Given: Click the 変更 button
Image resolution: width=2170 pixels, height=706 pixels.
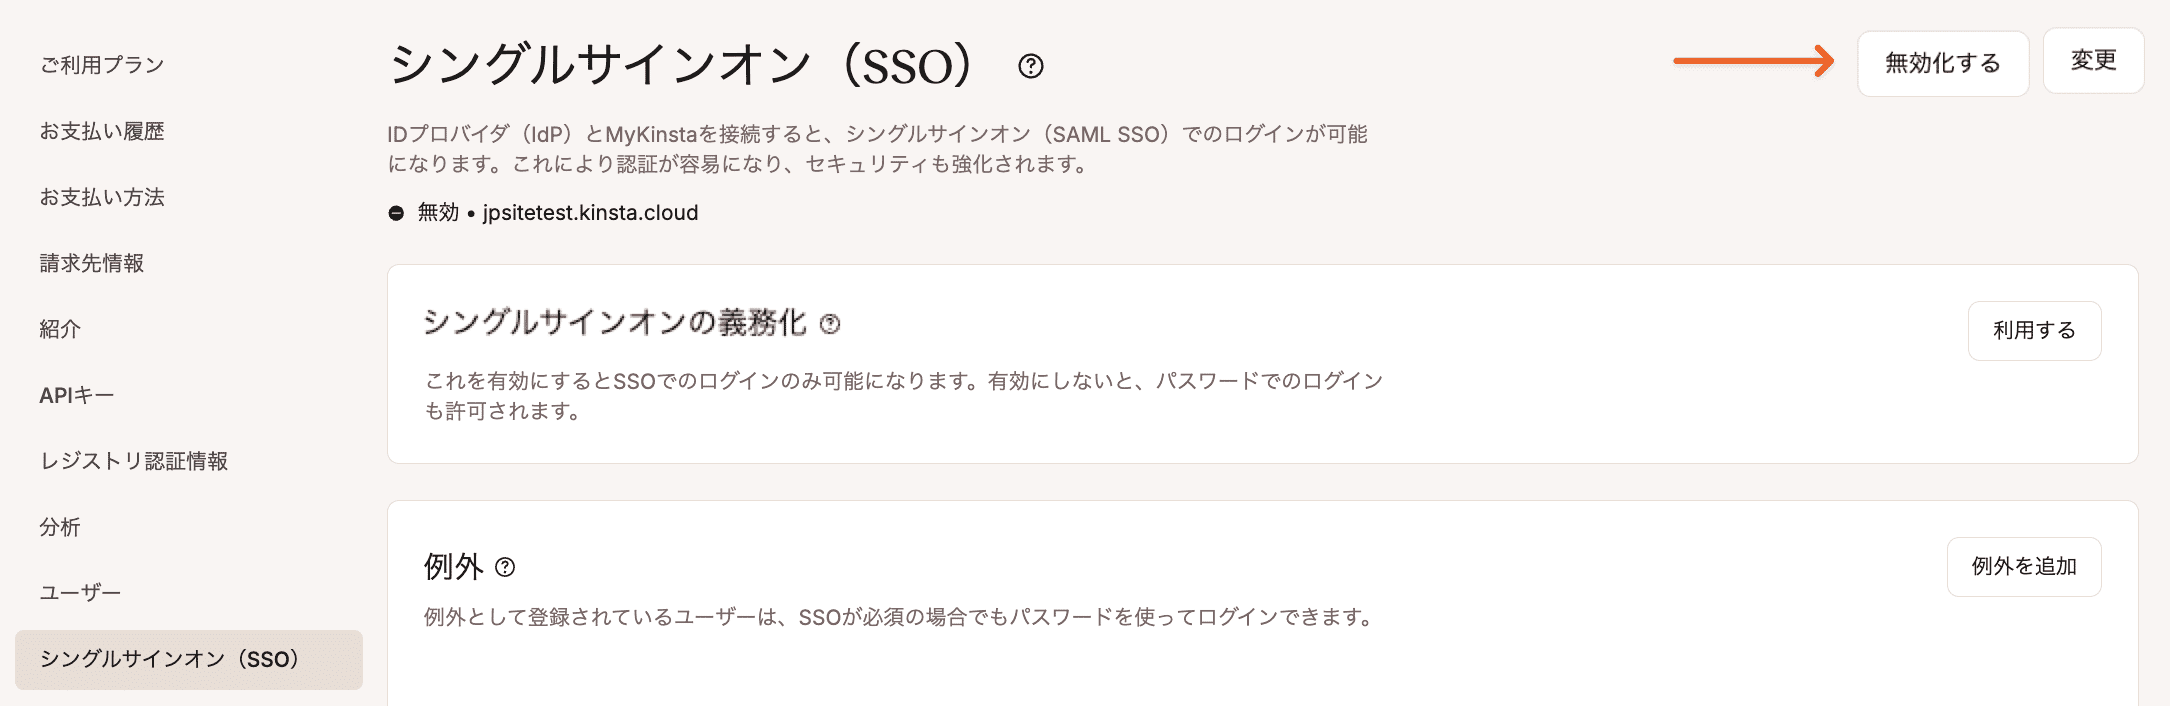Looking at the screenshot, I should [x=2094, y=61].
